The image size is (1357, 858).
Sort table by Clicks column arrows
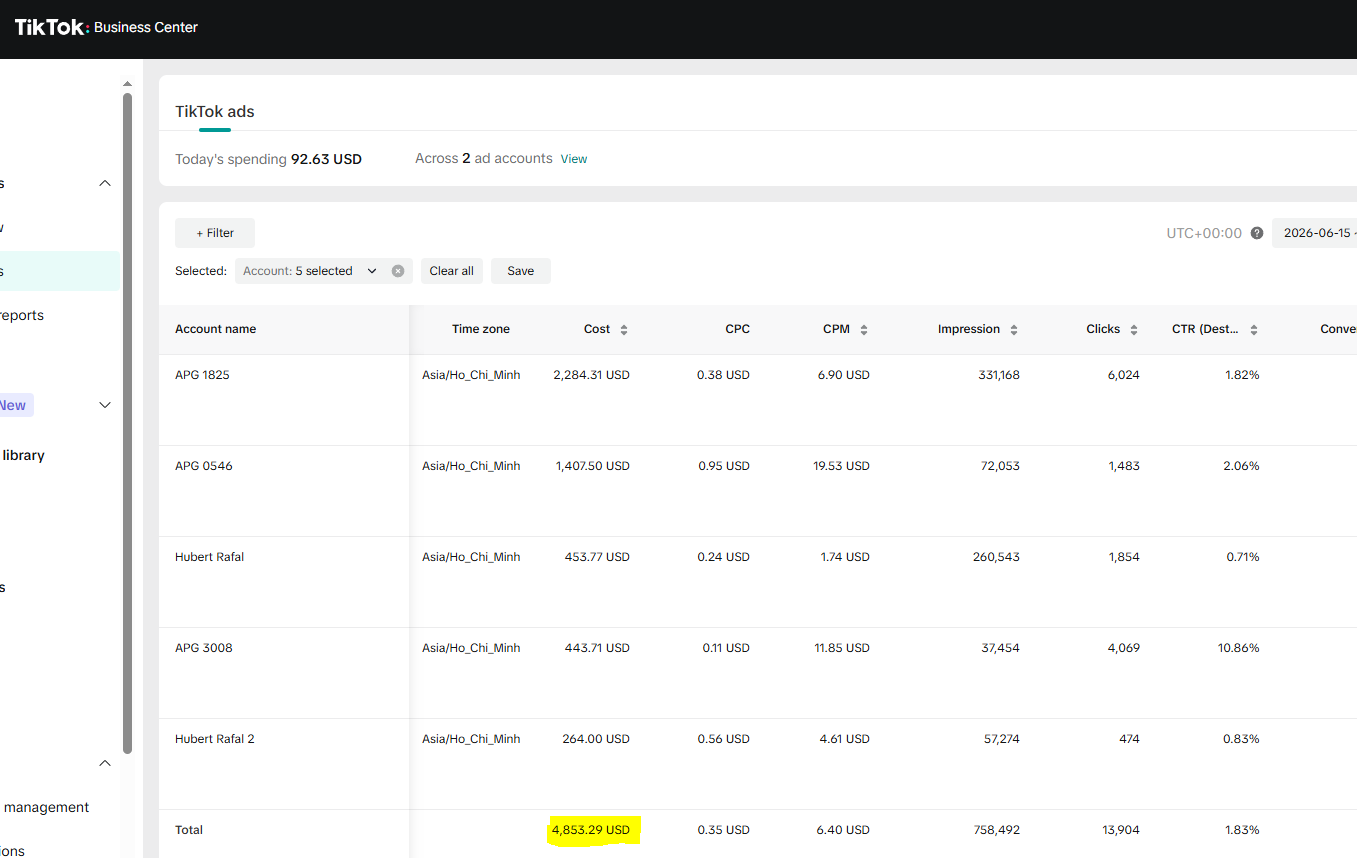[x=1134, y=330]
